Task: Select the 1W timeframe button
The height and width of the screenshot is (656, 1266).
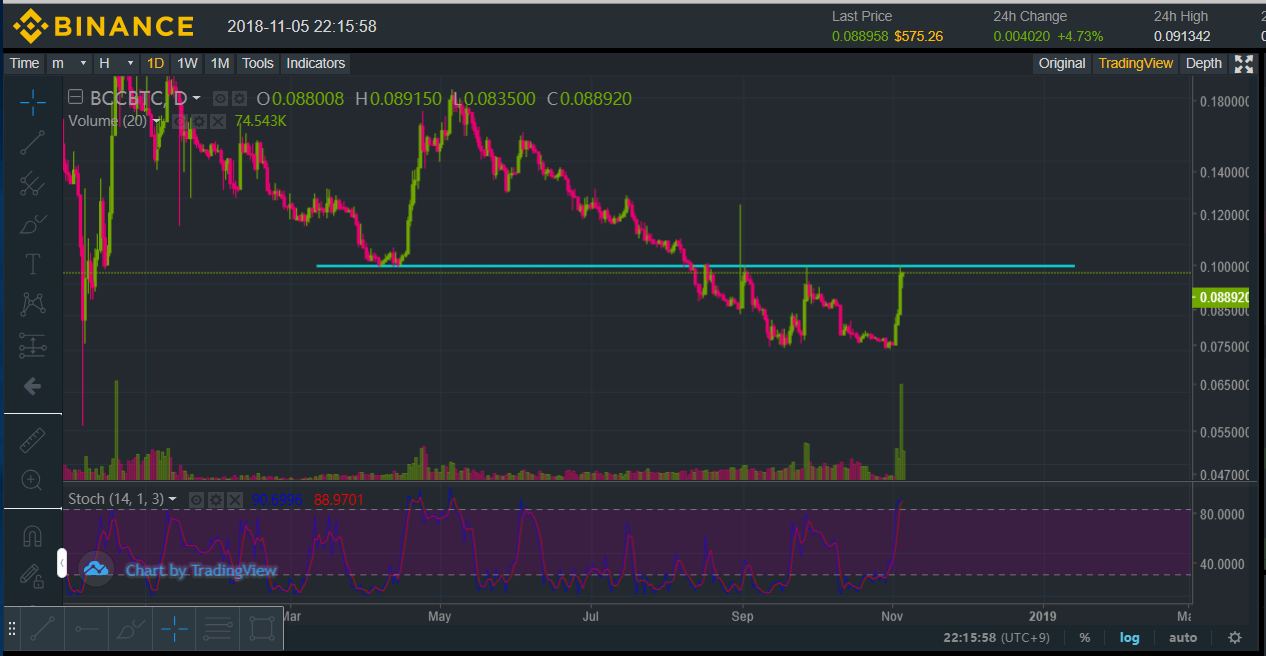Action: pos(187,63)
